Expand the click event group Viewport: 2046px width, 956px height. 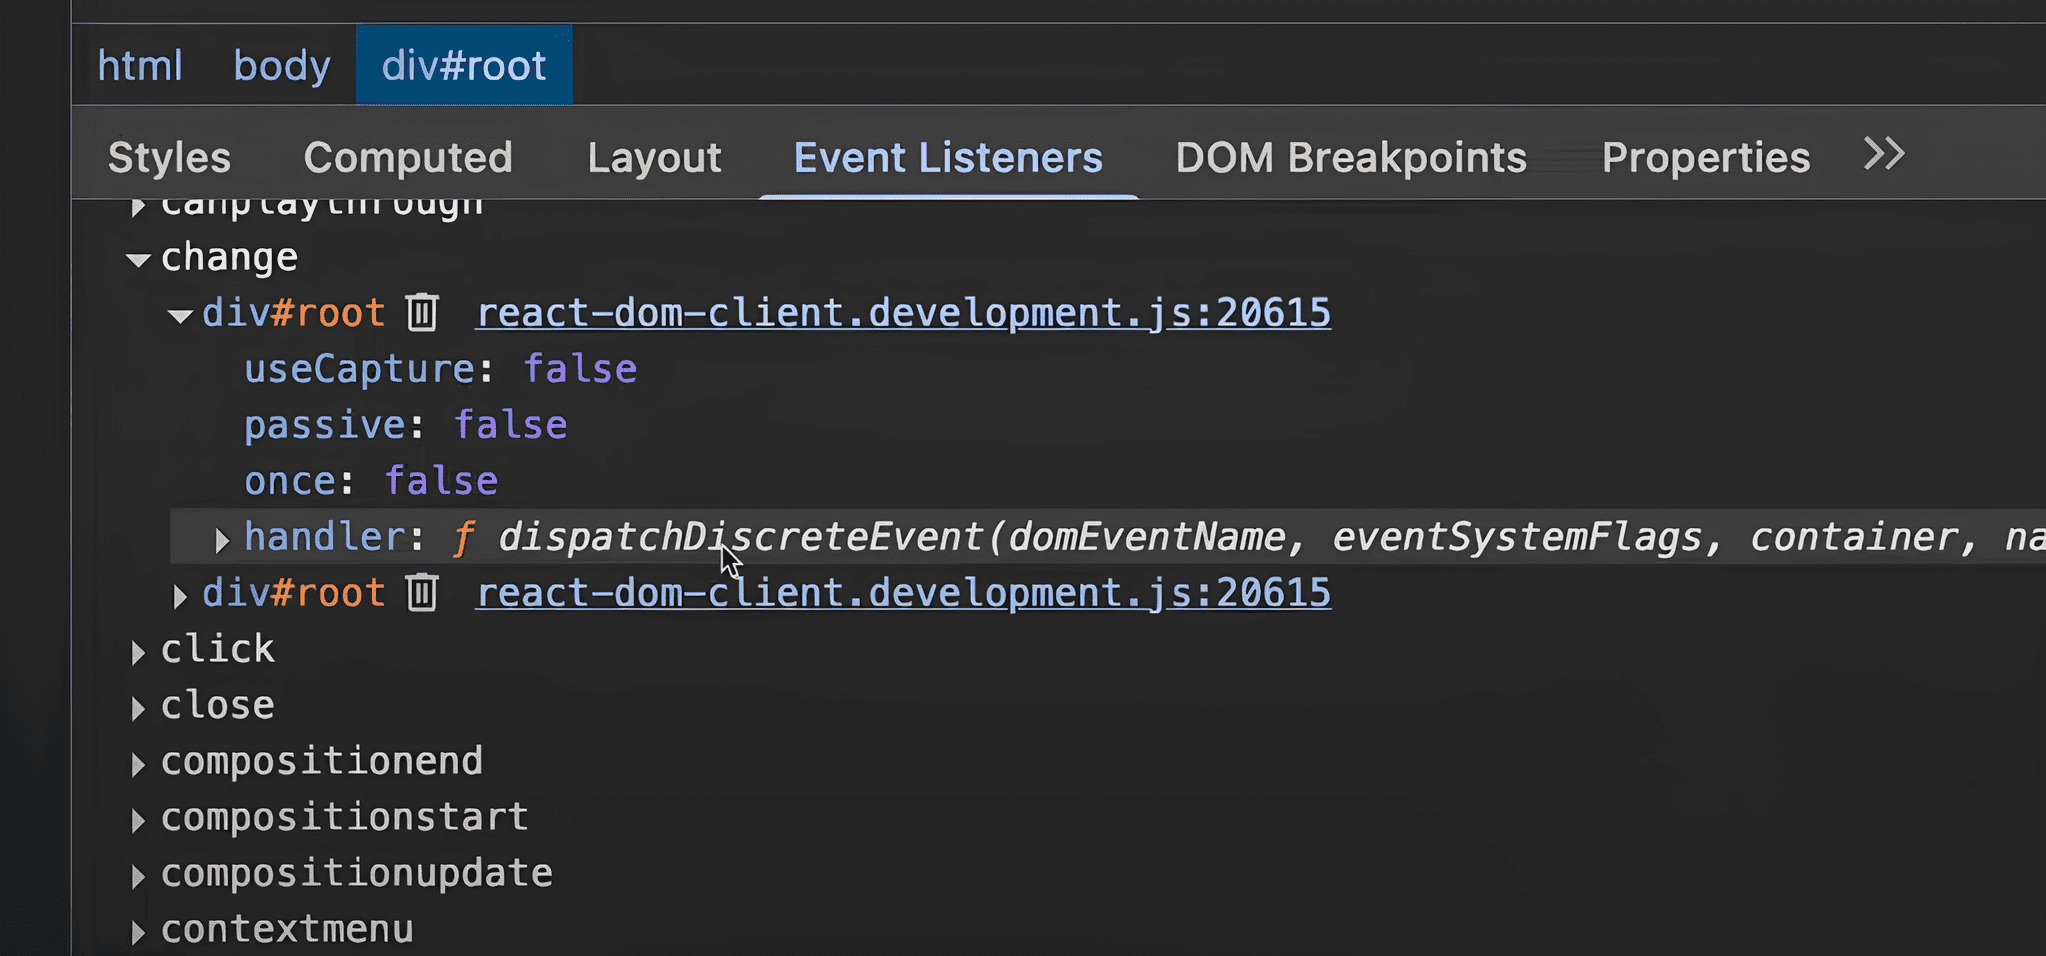[x=138, y=652]
